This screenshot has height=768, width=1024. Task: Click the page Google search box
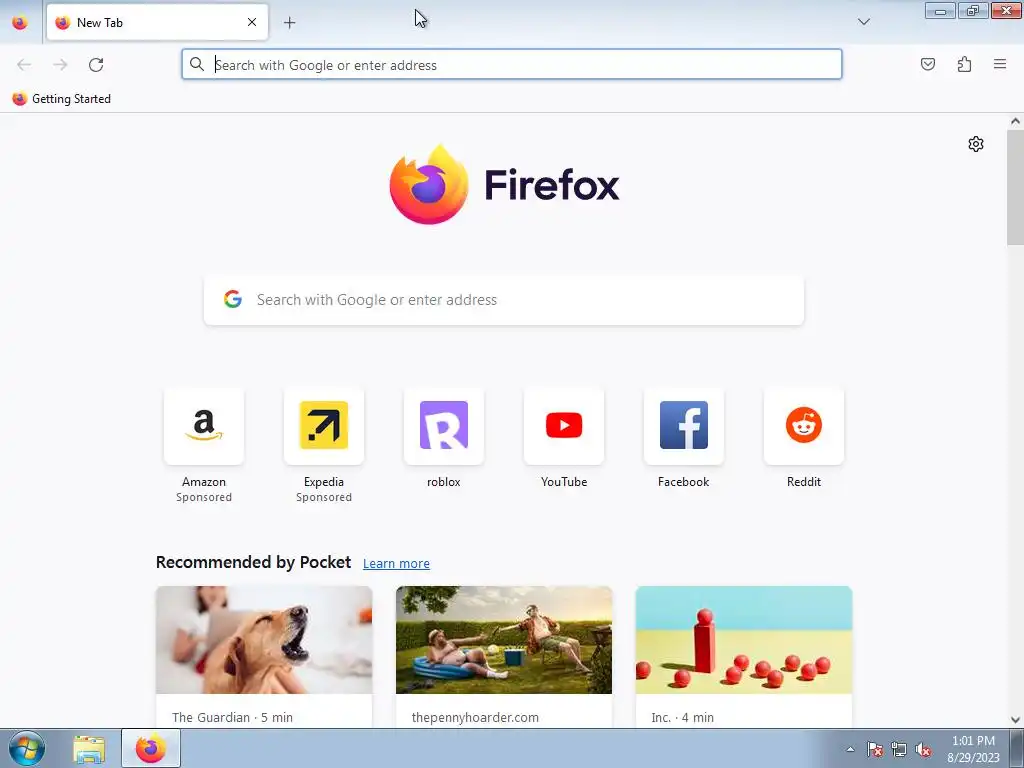(x=504, y=300)
